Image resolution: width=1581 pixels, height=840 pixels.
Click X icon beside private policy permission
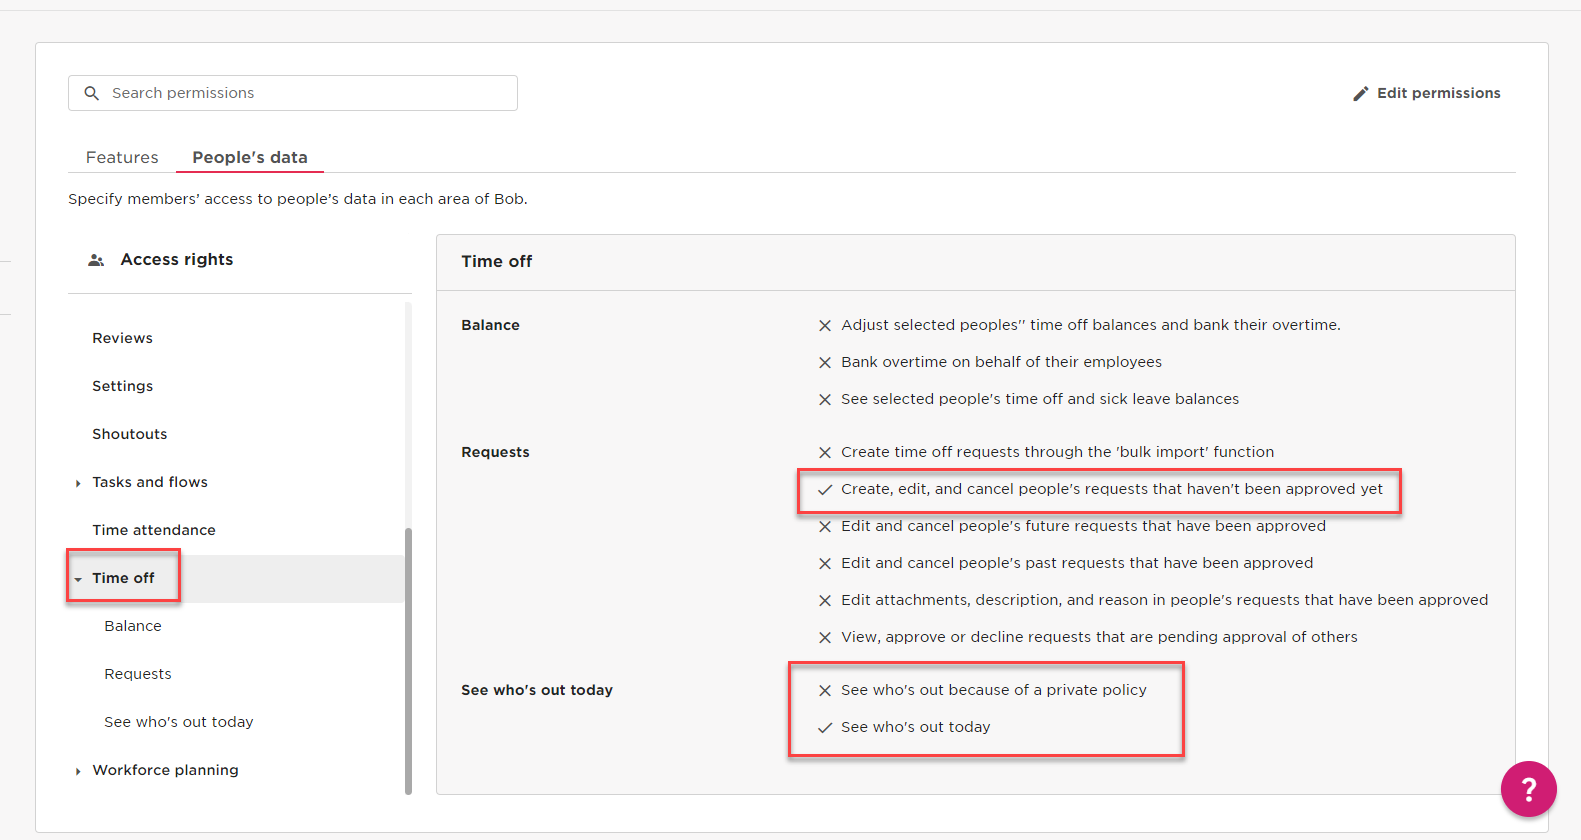[x=825, y=691]
